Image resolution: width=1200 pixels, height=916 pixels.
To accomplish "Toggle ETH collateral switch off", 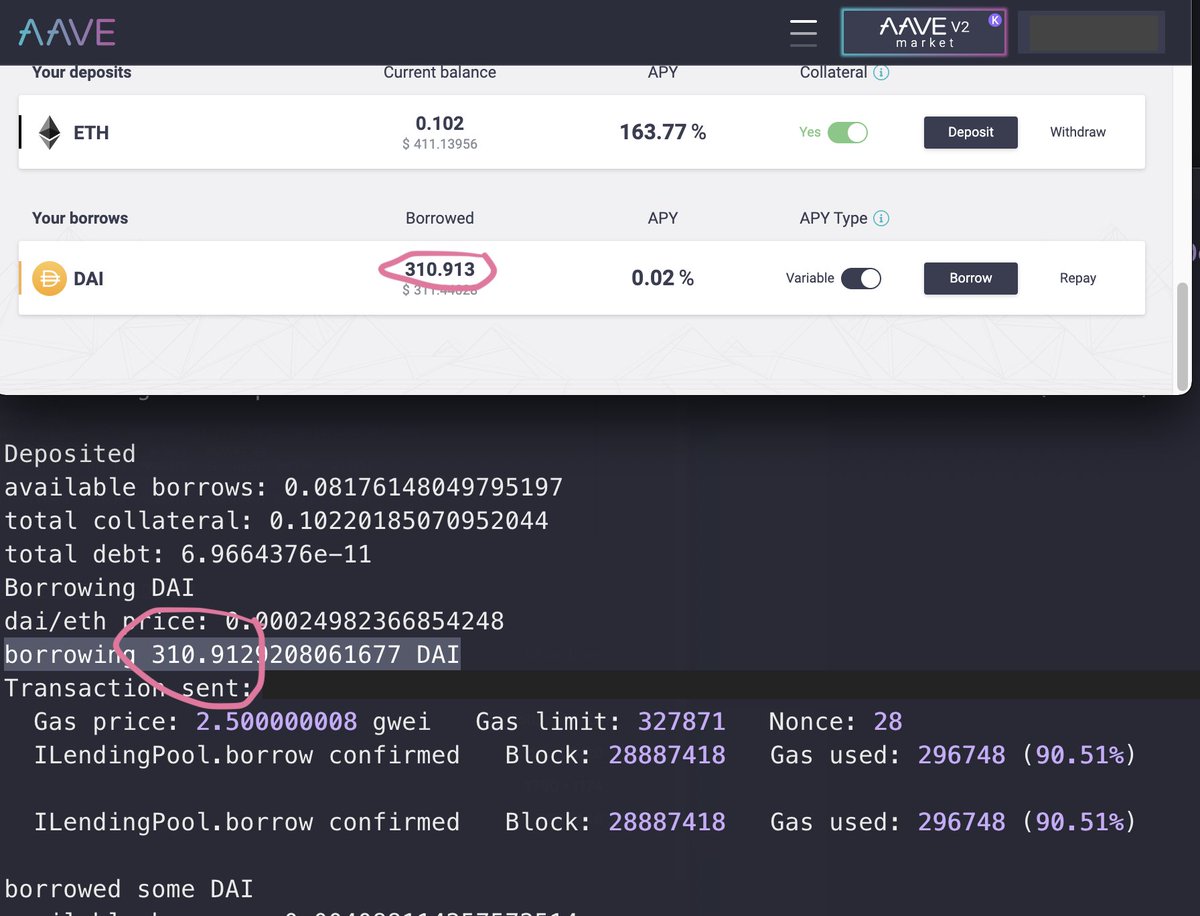I will click(847, 132).
